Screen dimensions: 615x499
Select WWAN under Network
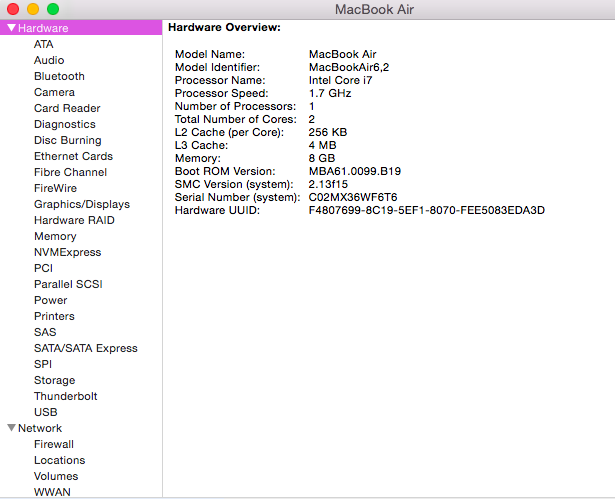52,492
